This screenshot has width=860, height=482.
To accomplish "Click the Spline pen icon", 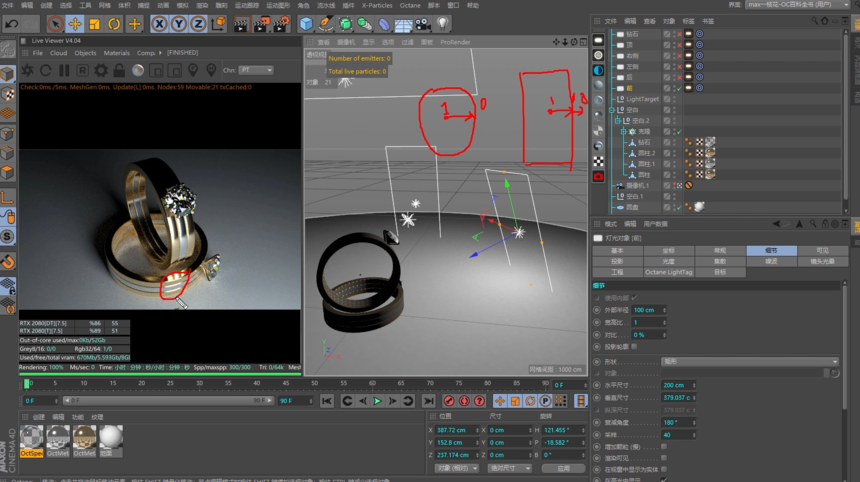I will pos(325,24).
